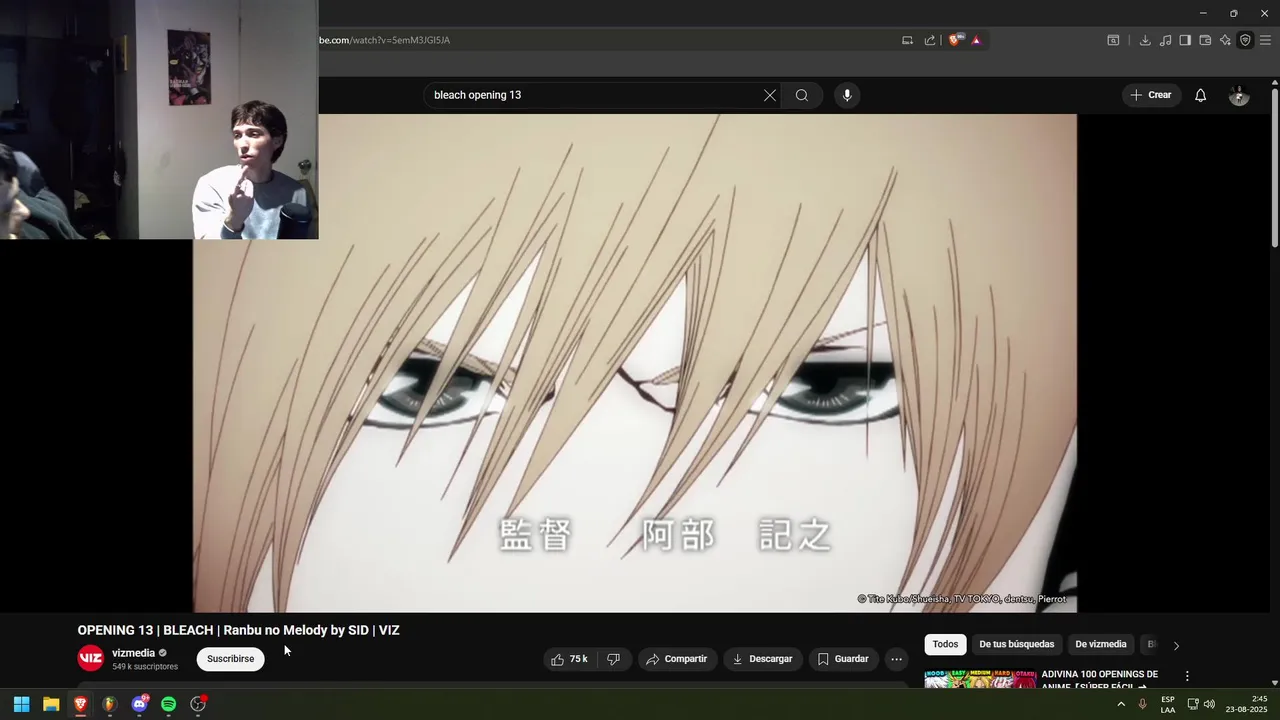Dislike the video
The image size is (1280, 720).
click(614, 659)
